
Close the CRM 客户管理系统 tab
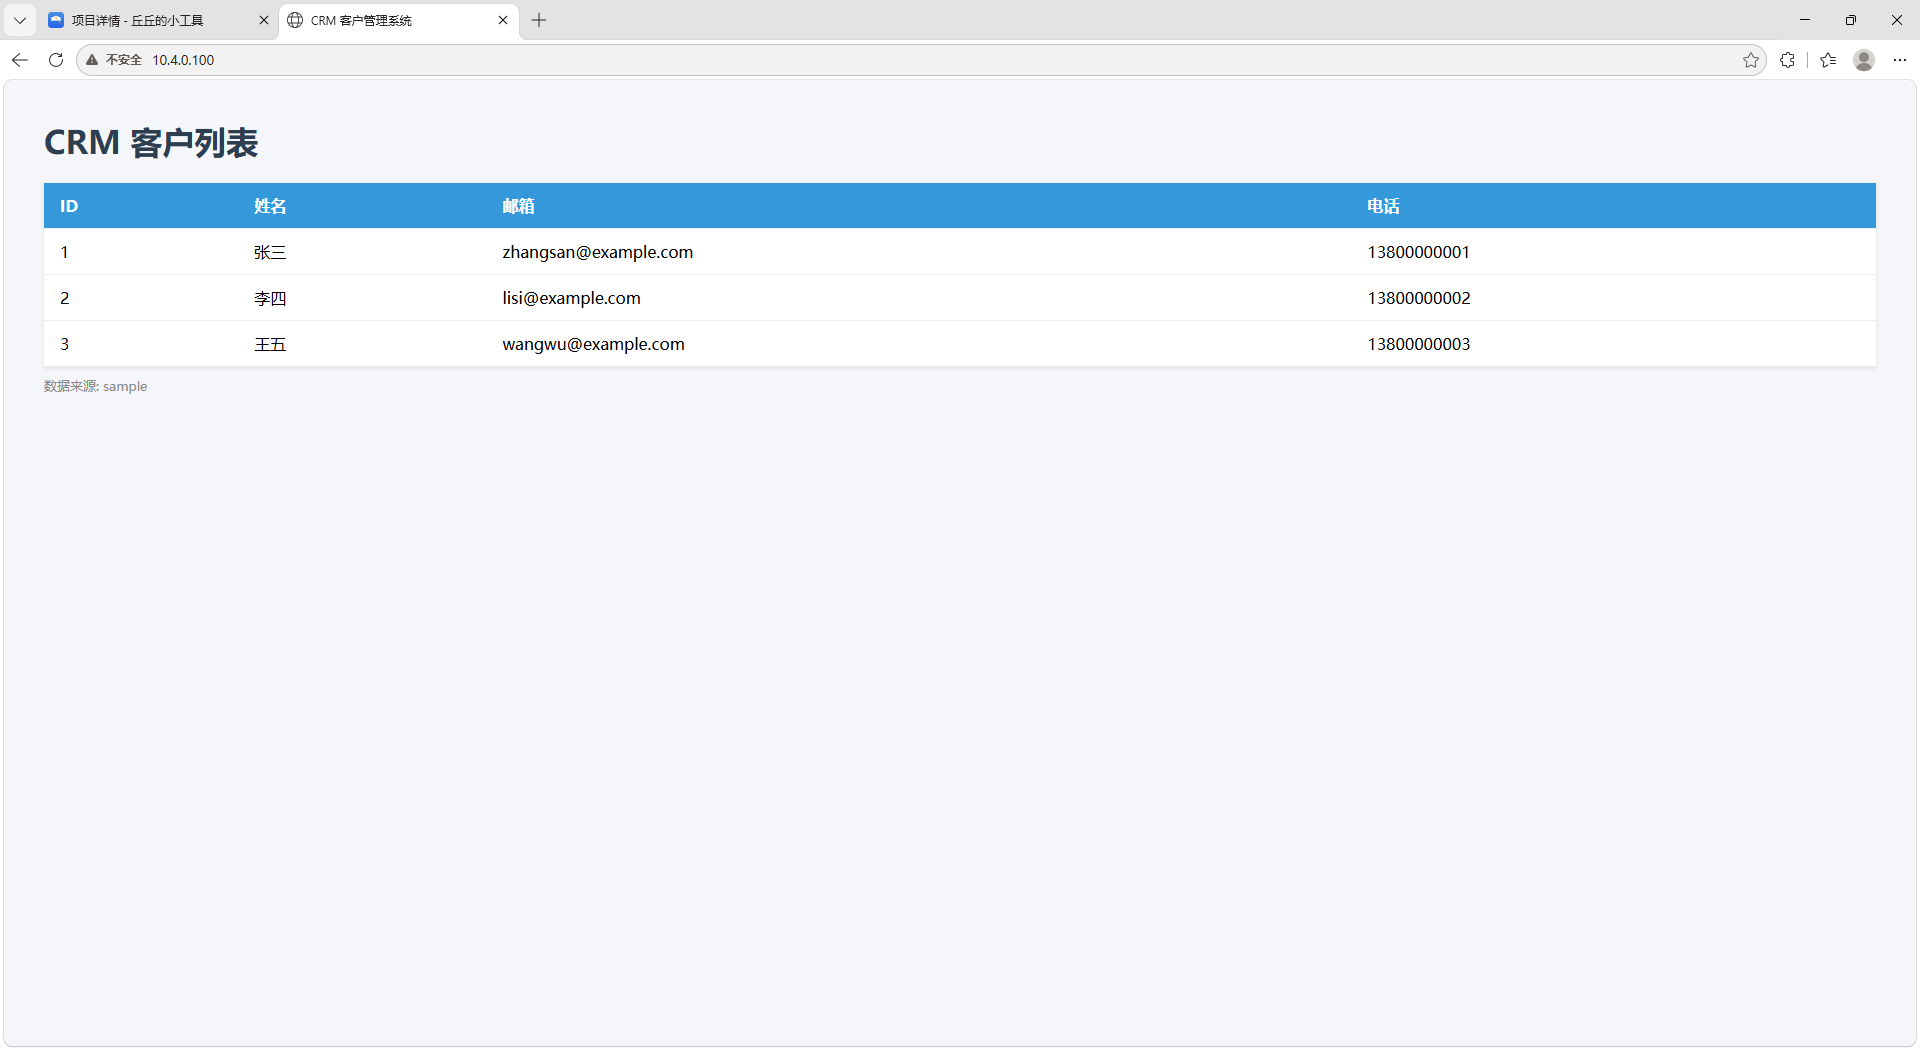[503, 20]
